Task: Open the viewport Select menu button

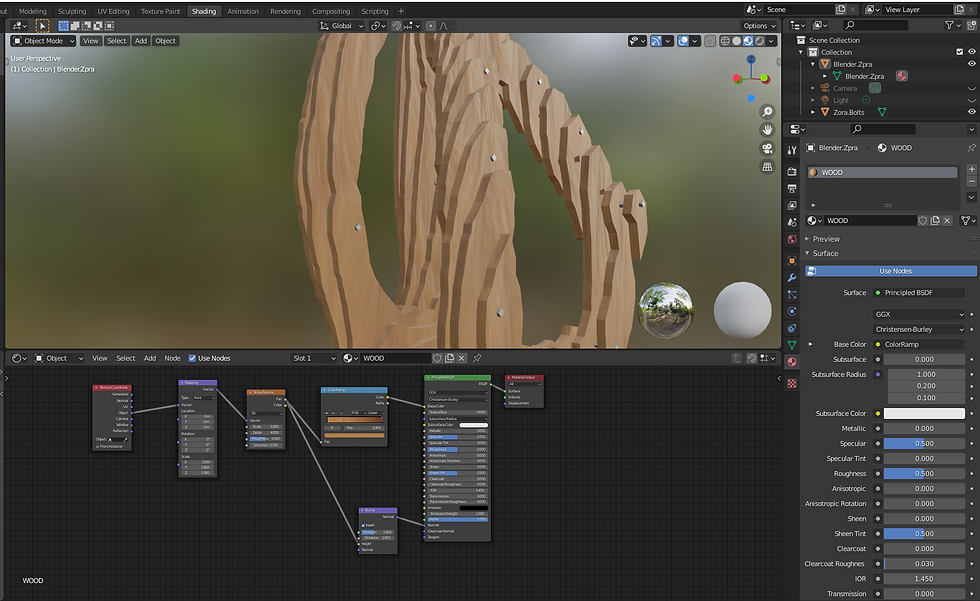Action: tap(116, 41)
